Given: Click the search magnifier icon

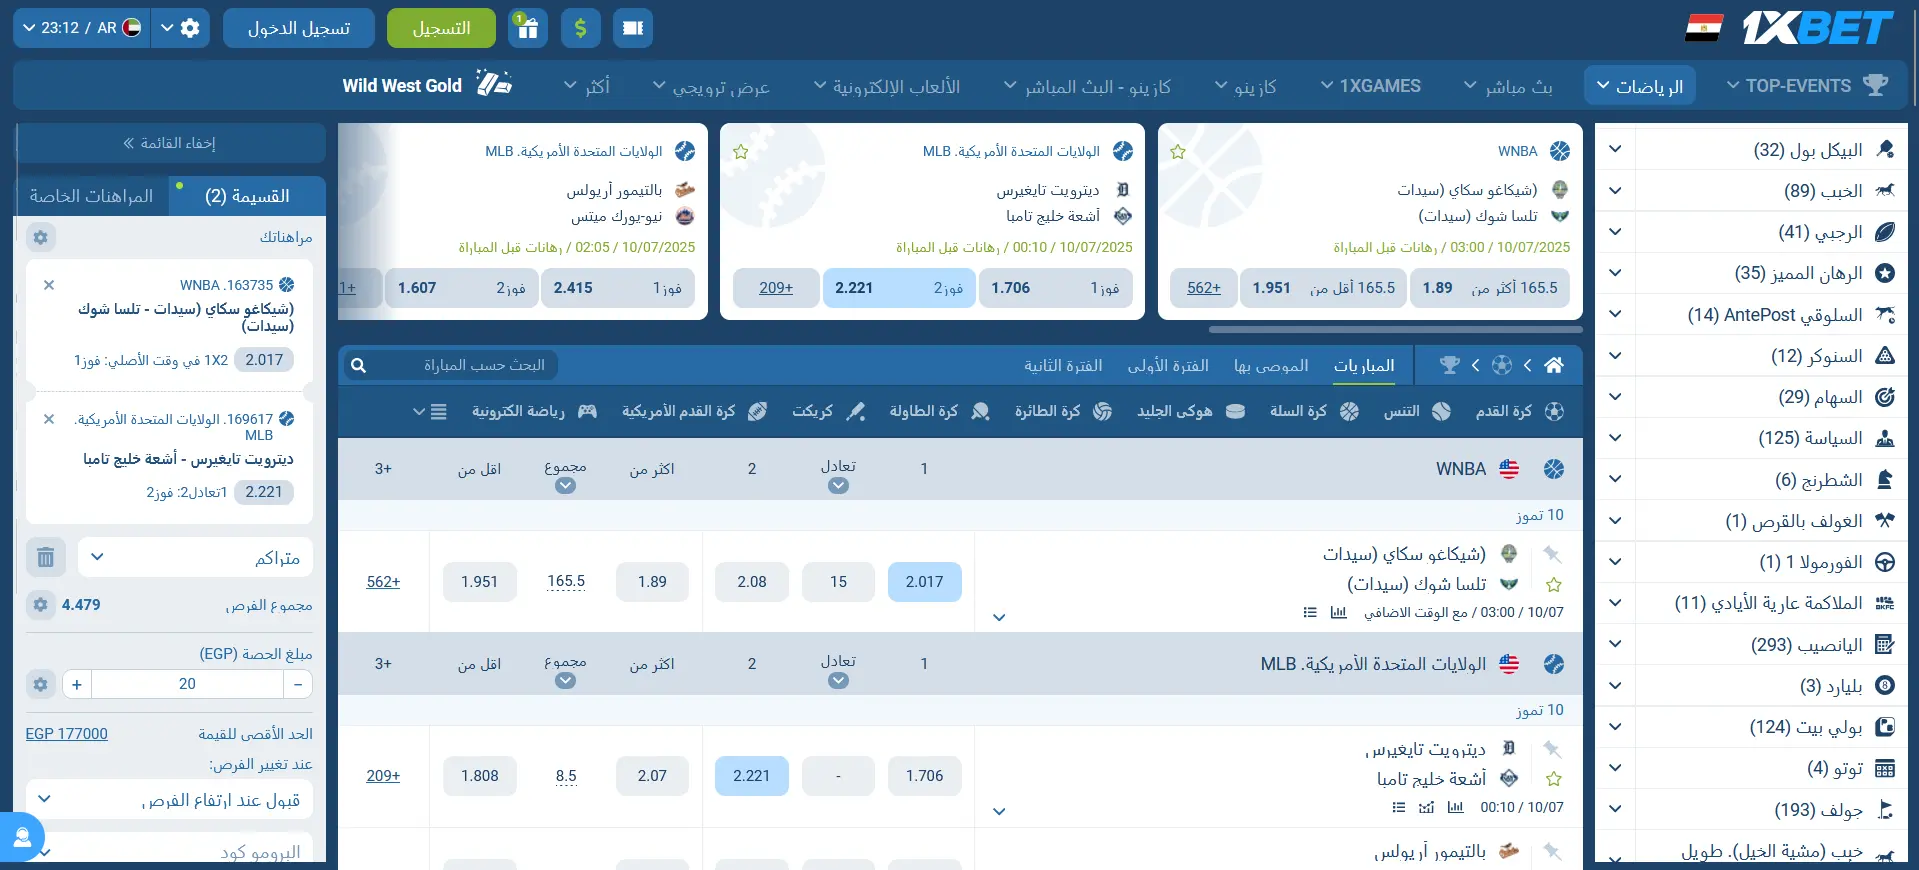Looking at the screenshot, I should pos(359,366).
